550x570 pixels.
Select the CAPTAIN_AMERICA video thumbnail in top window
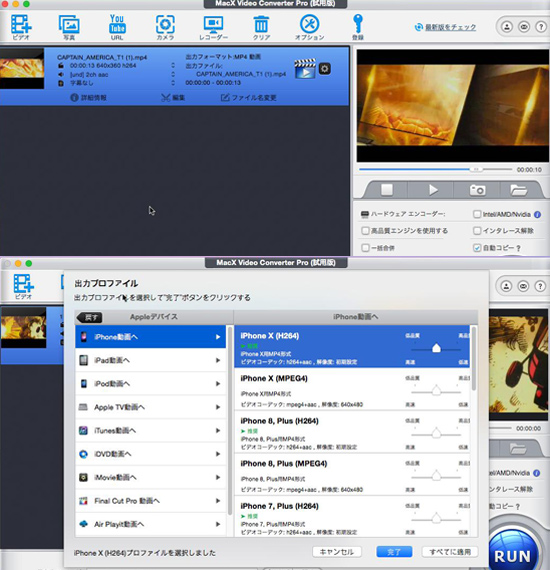22,68
